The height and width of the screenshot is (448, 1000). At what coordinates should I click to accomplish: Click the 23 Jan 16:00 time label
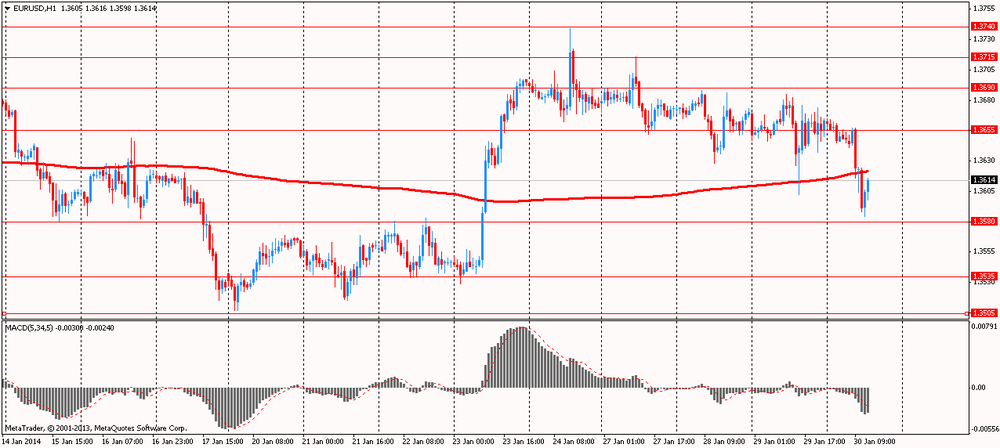point(522,441)
